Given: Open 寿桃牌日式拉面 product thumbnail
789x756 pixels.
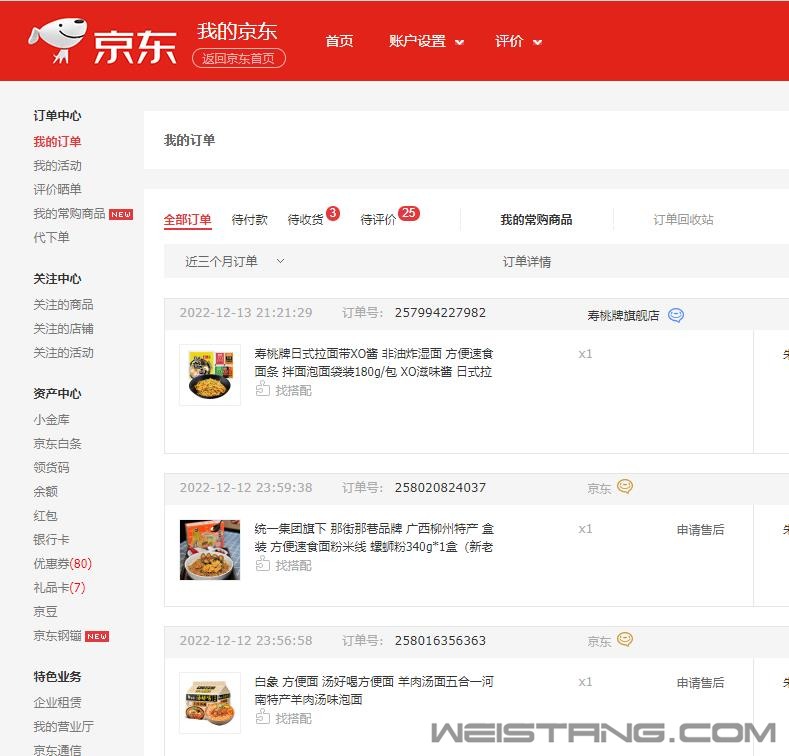Looking at the screenshot, I should [210, 375].
